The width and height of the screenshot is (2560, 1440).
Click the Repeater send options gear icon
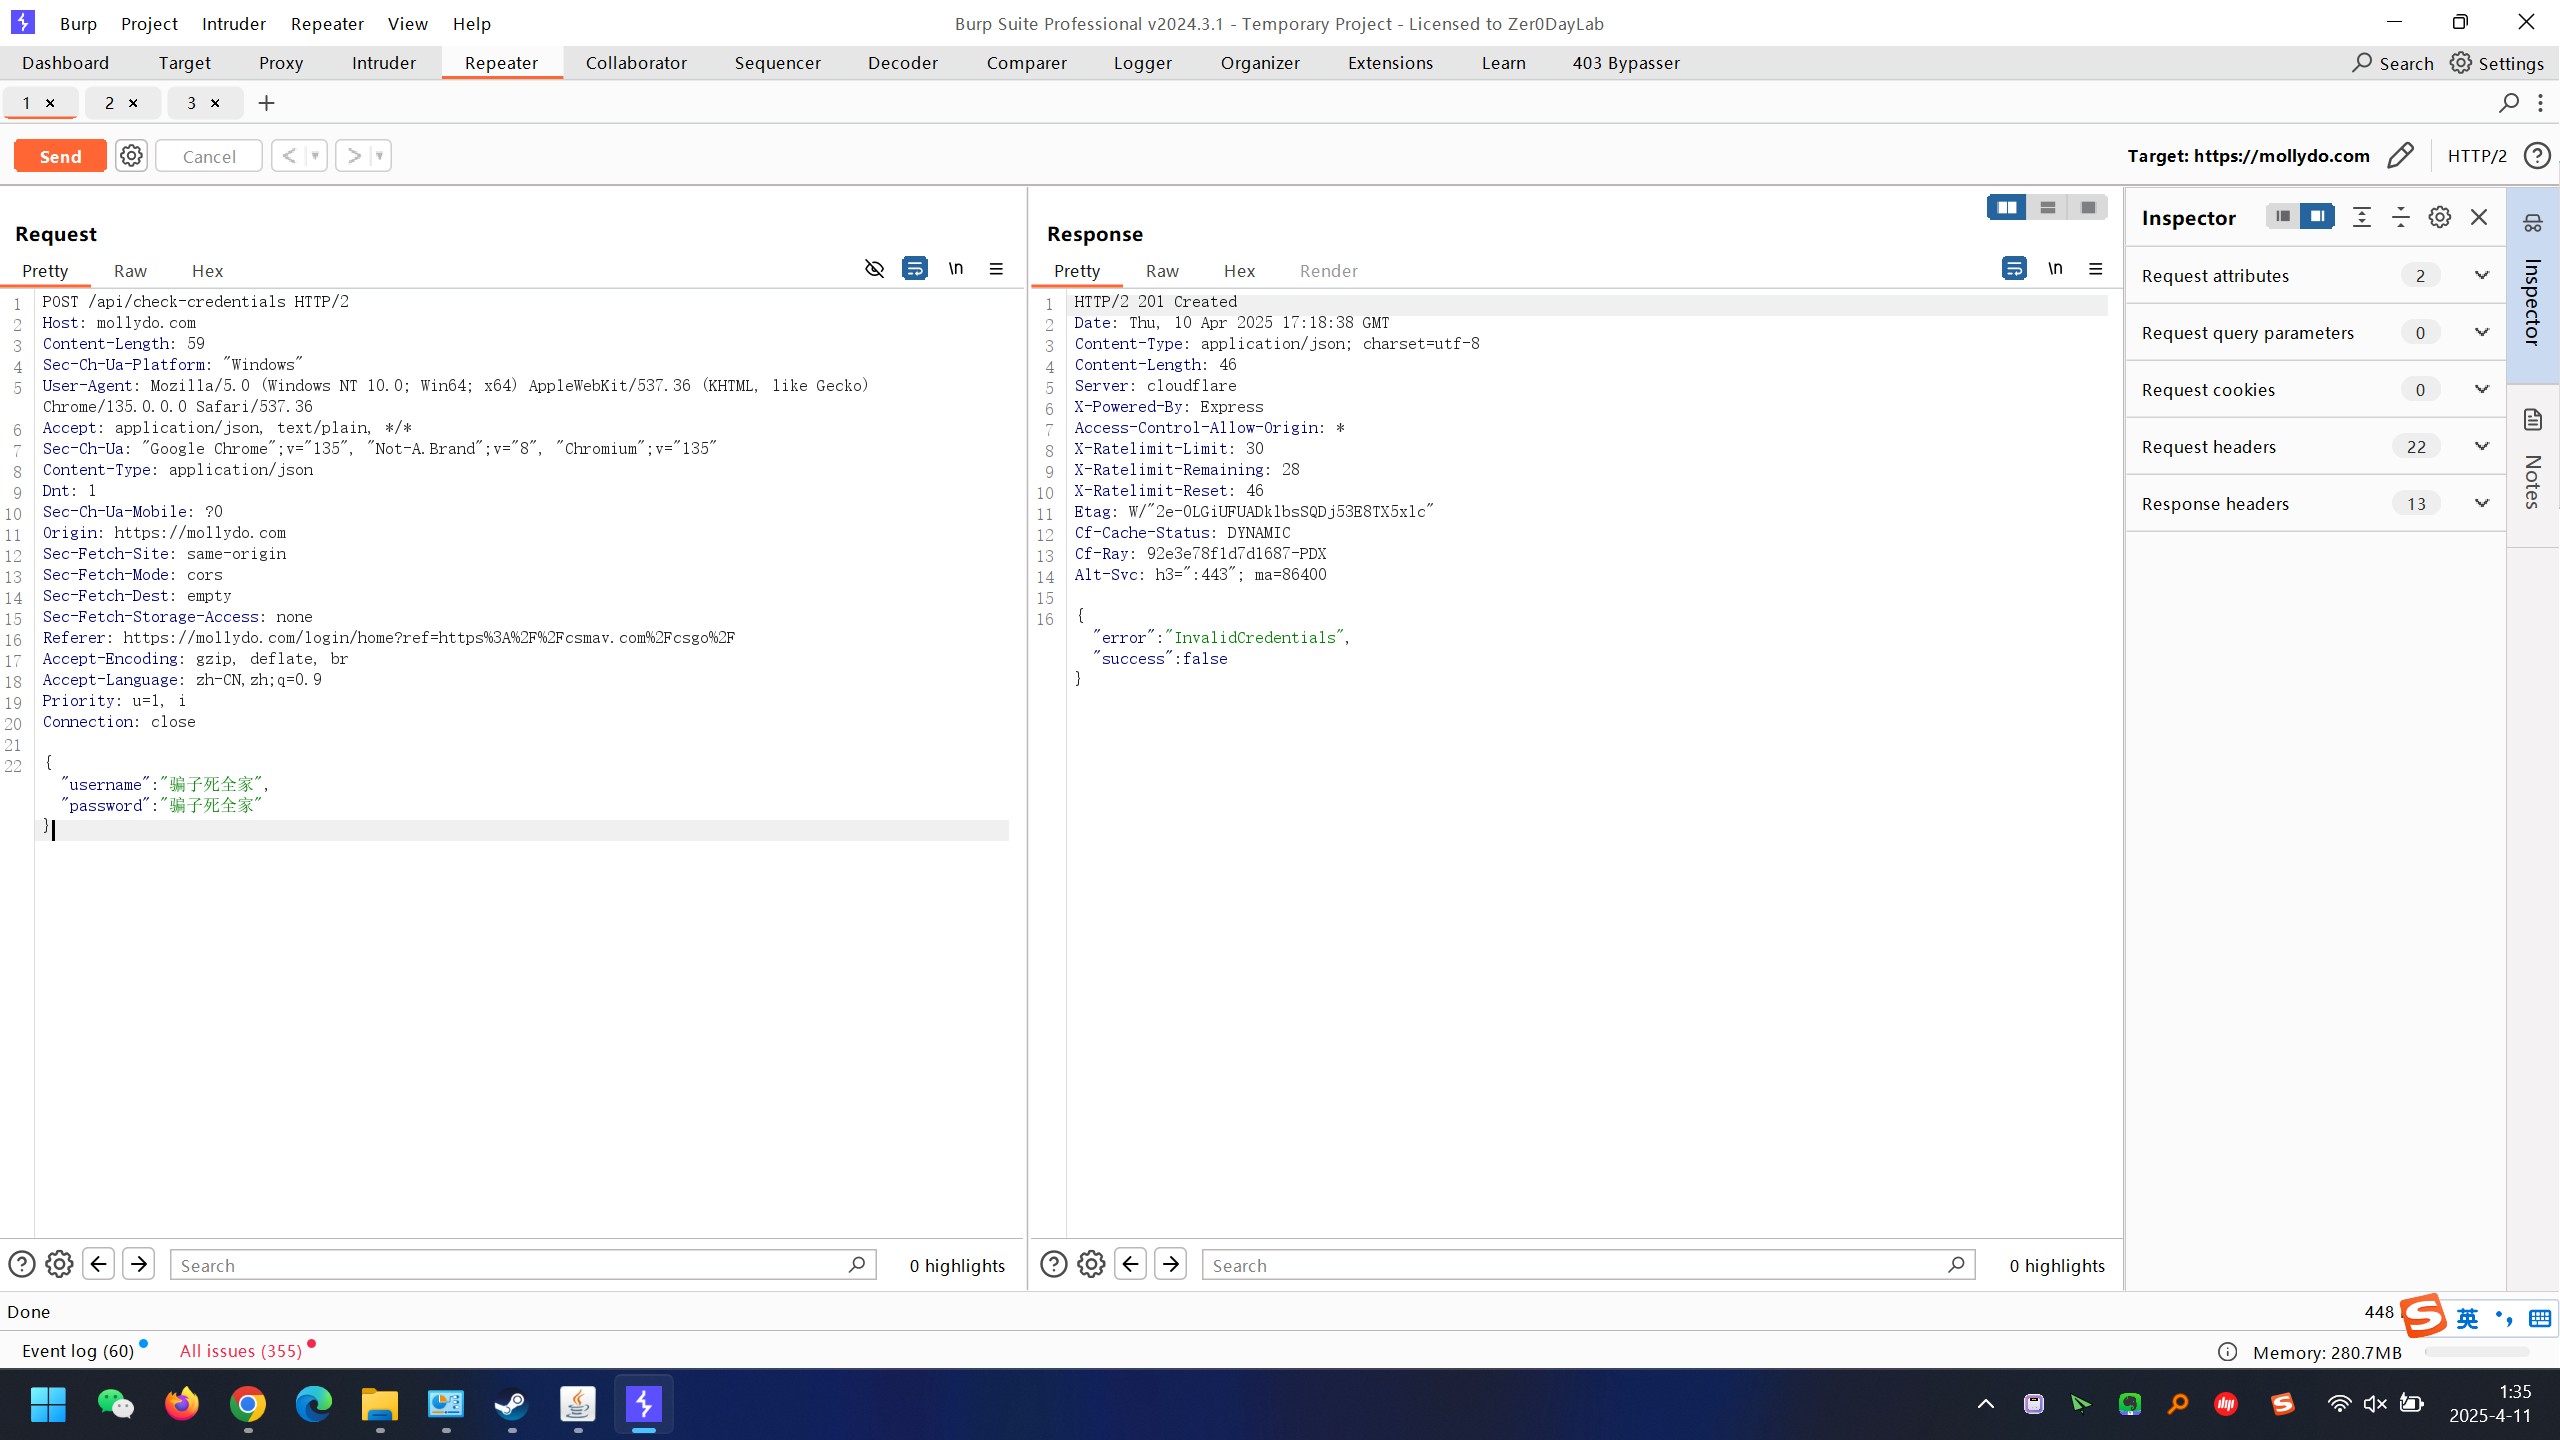[131, 156]
